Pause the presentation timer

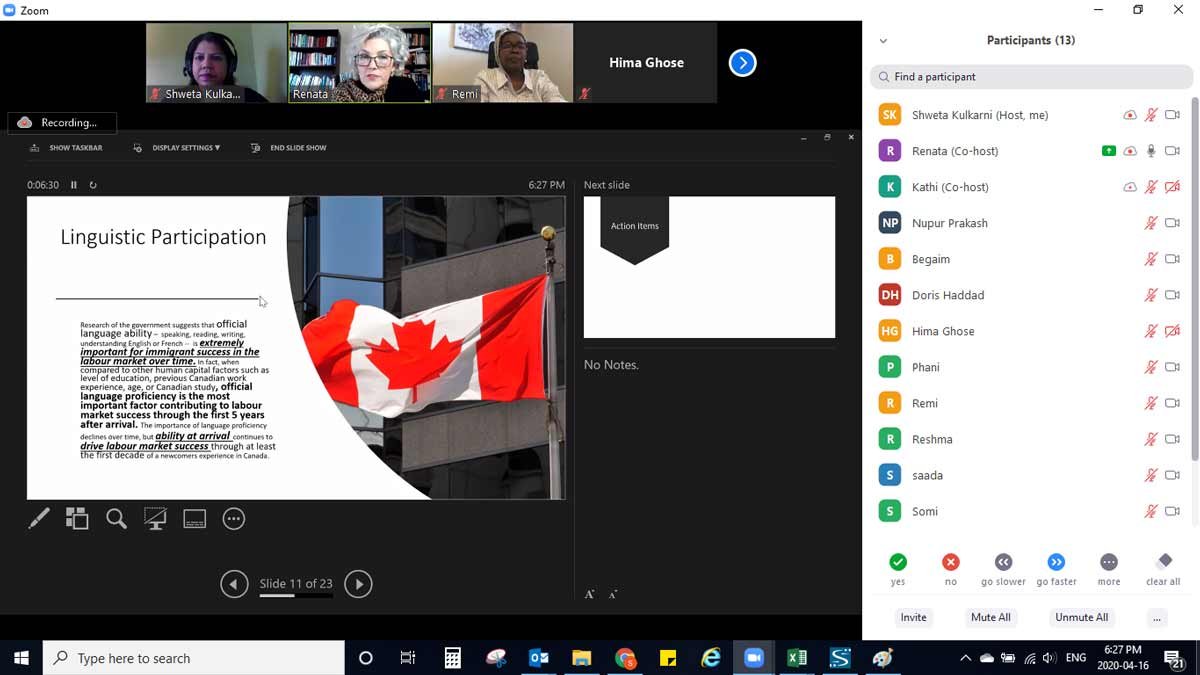[x=74, y=185]
